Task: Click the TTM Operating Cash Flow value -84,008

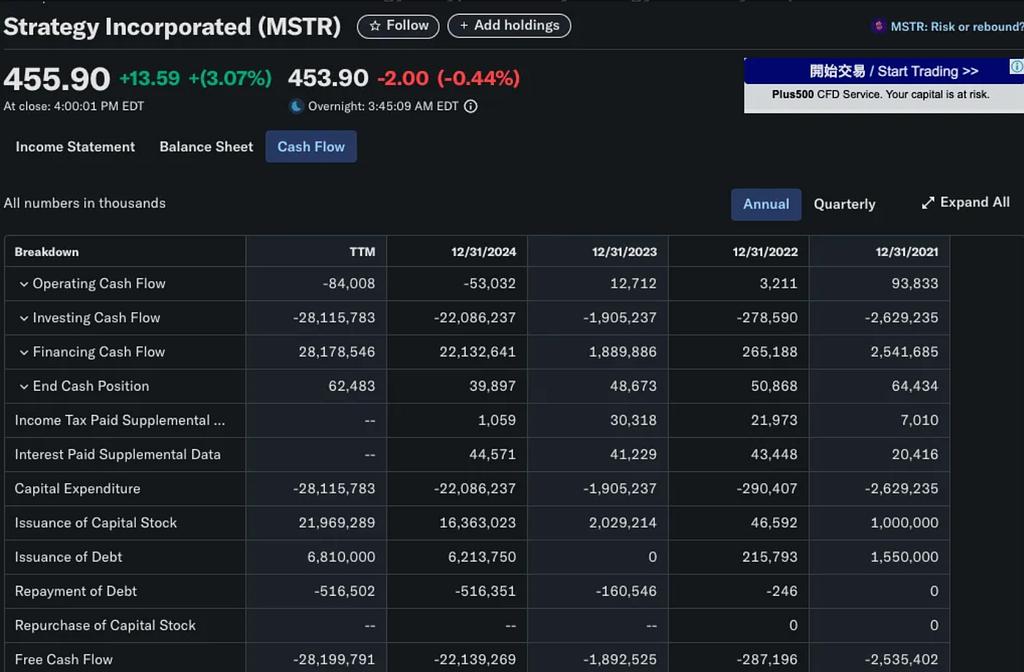Action: (349, 284)
